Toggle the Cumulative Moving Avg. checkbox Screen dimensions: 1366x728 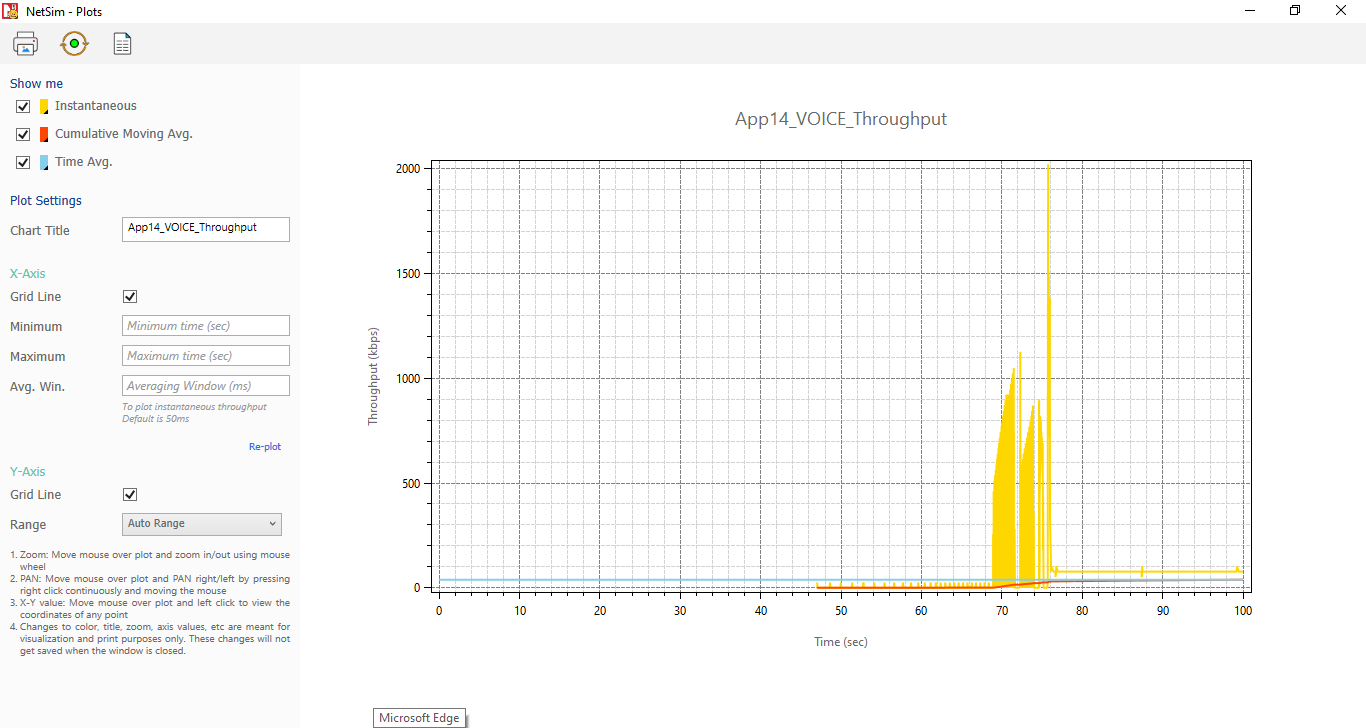point(23,134)
